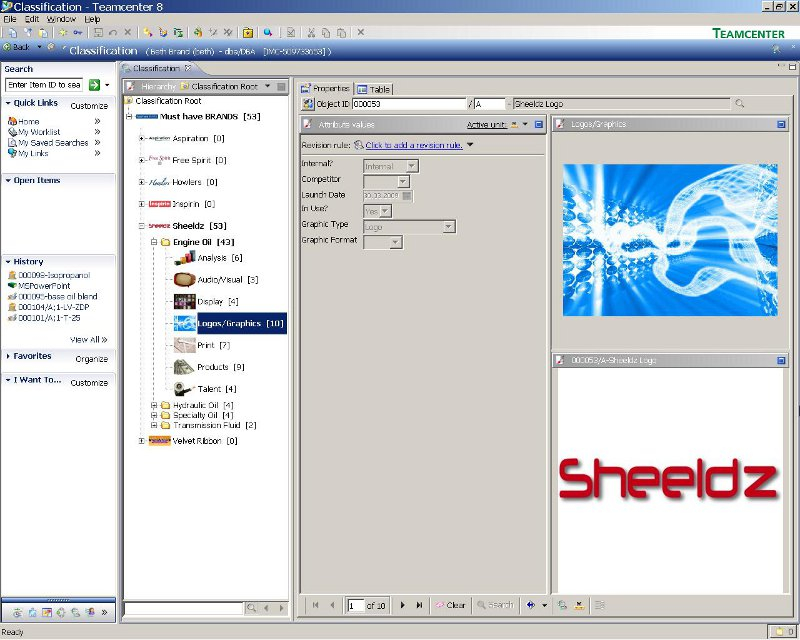
Task: Click the person icon in the bottom-left bar
Action: coord(90,612)
